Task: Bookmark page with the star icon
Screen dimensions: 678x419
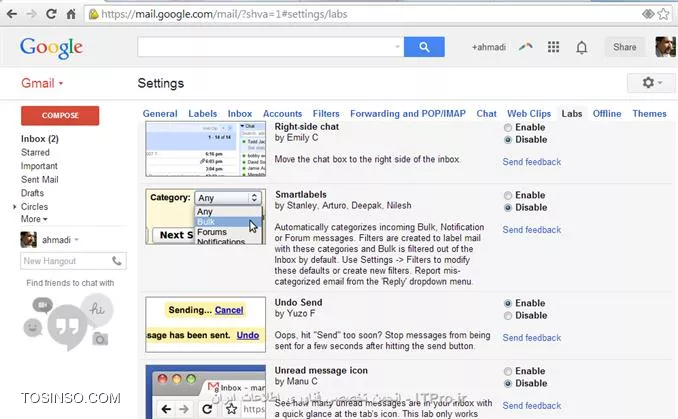Action: tap(663, 14)
